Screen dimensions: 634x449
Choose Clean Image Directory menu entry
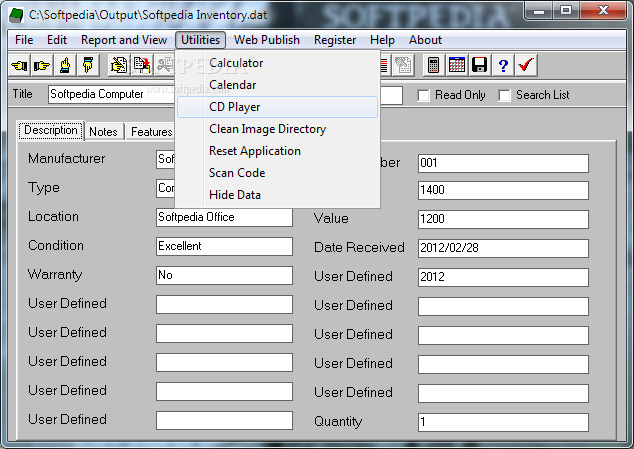277,129
